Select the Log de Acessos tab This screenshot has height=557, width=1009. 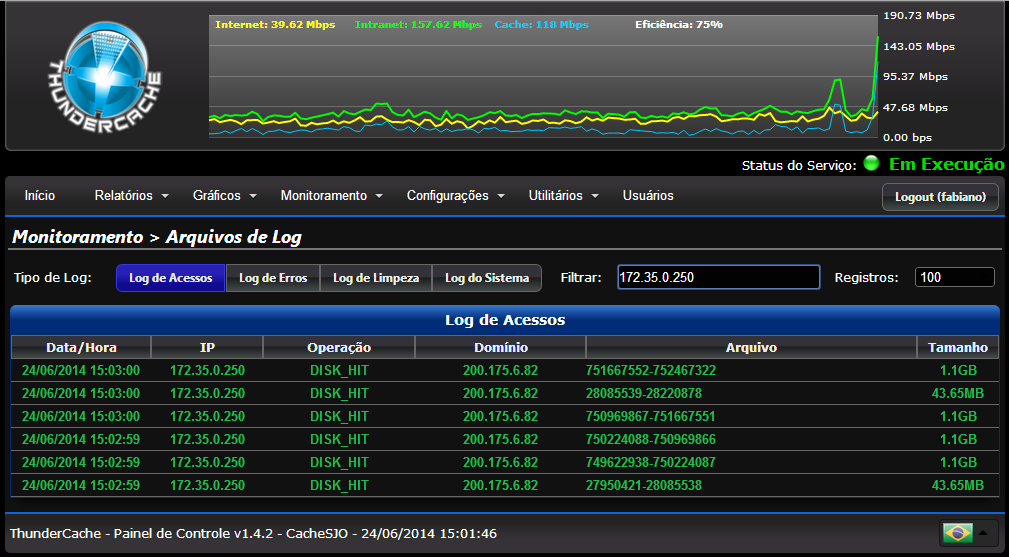[171, 278]
